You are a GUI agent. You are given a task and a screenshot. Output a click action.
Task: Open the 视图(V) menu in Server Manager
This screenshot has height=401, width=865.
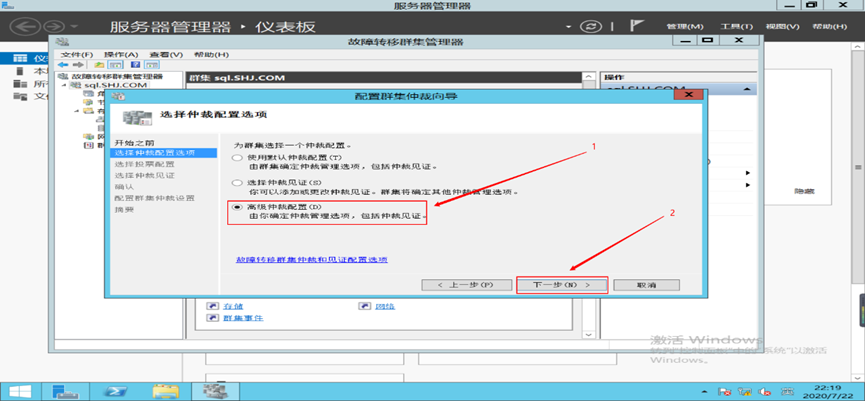pyautogui.click(x=782, y=26)
